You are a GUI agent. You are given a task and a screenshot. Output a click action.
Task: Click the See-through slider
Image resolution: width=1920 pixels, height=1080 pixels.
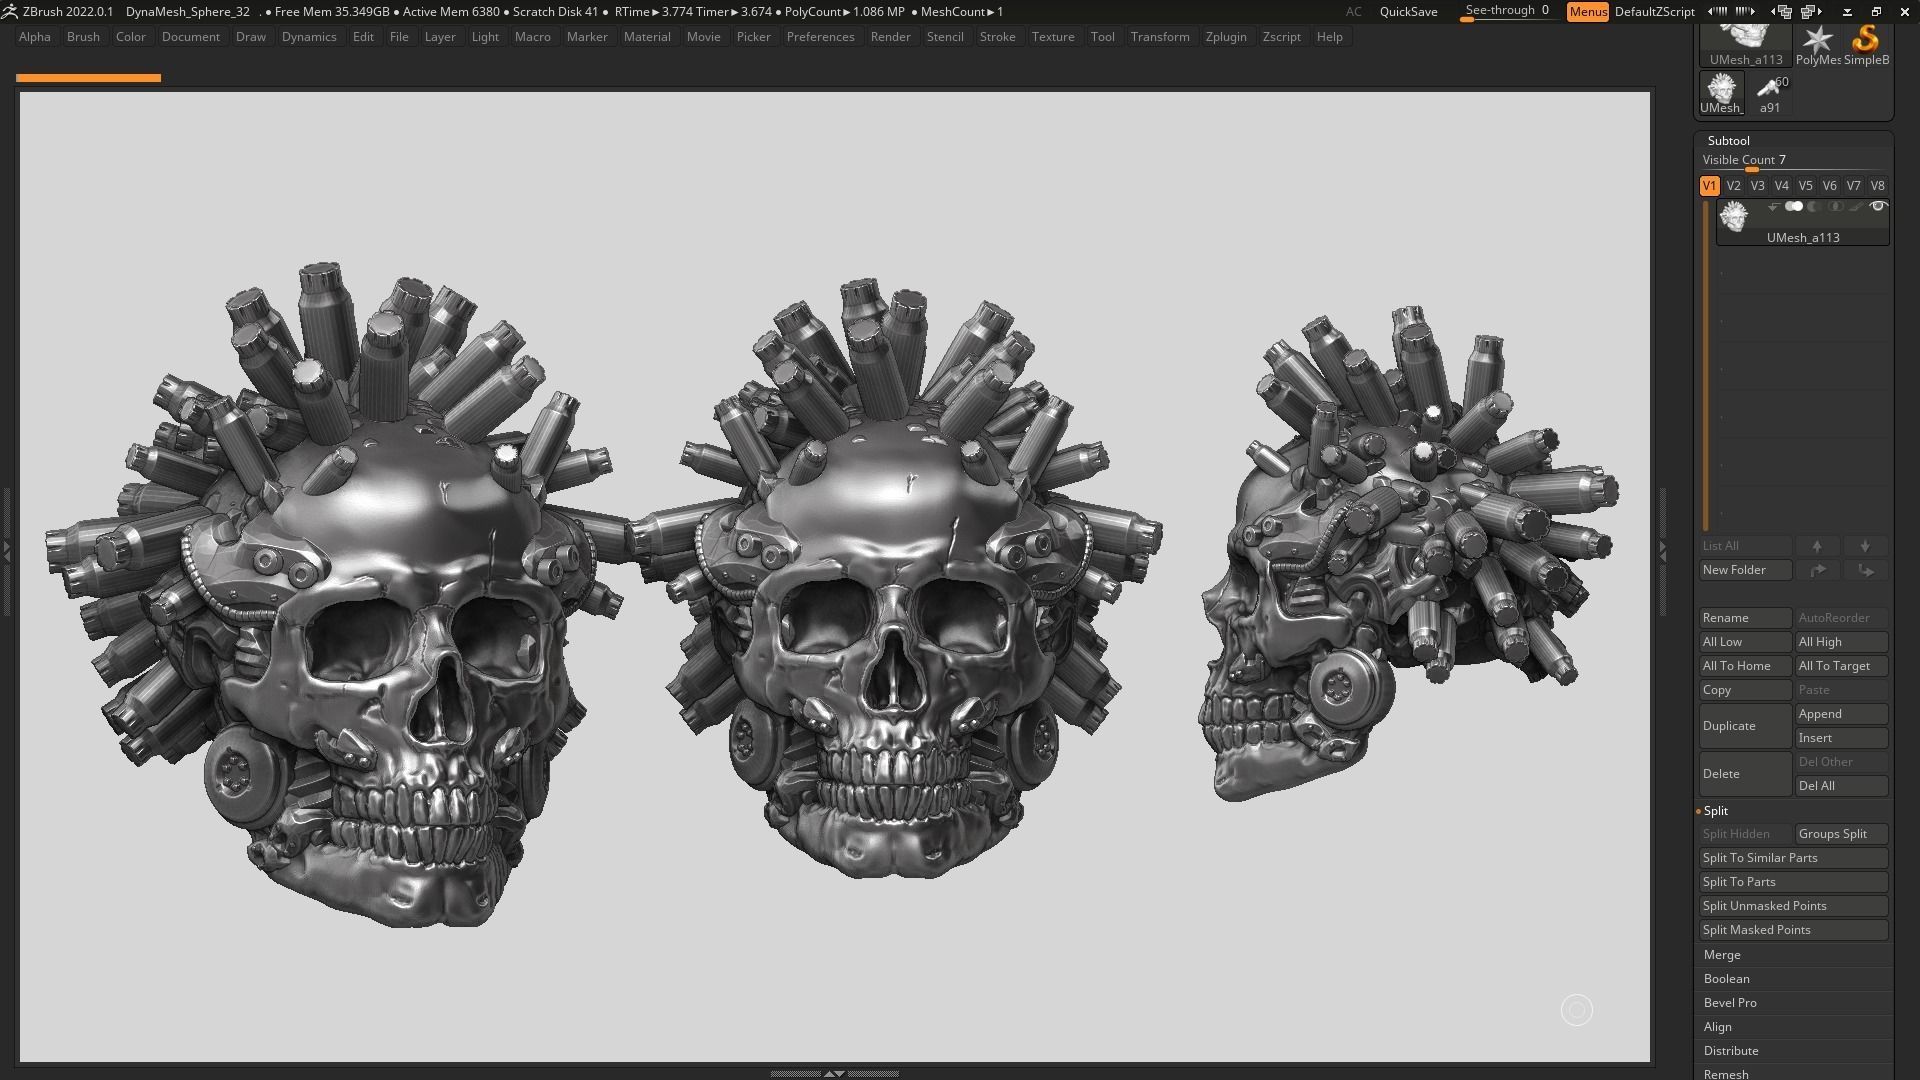coord(1505,10)
